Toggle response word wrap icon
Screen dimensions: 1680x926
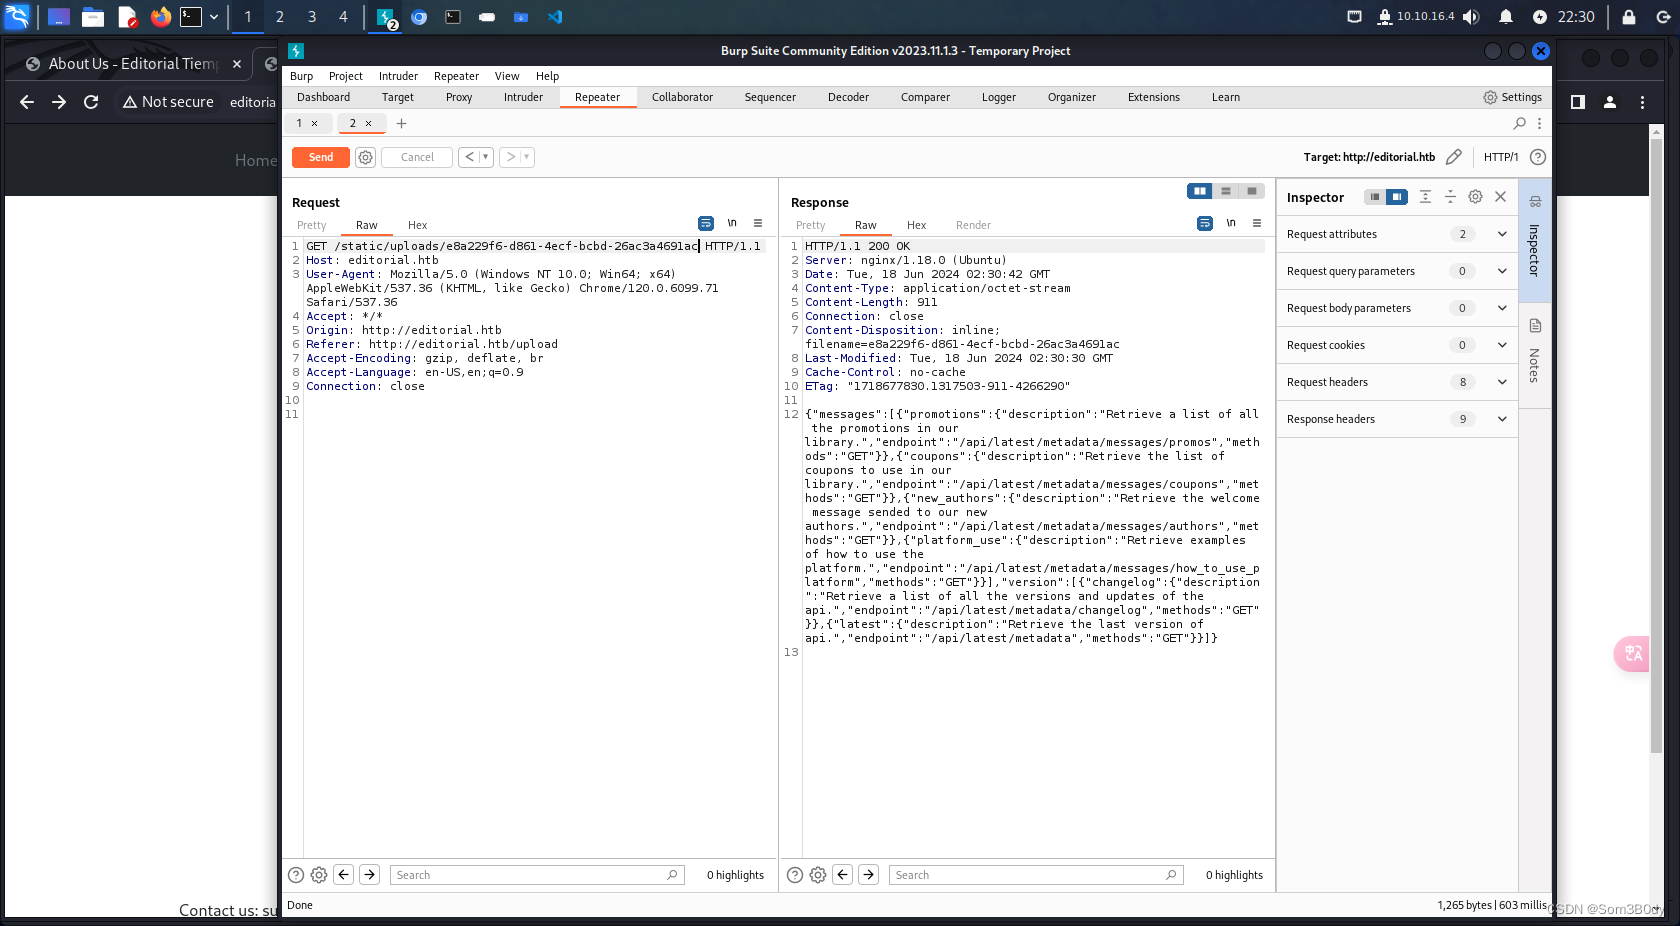[x=1205, y=223]
